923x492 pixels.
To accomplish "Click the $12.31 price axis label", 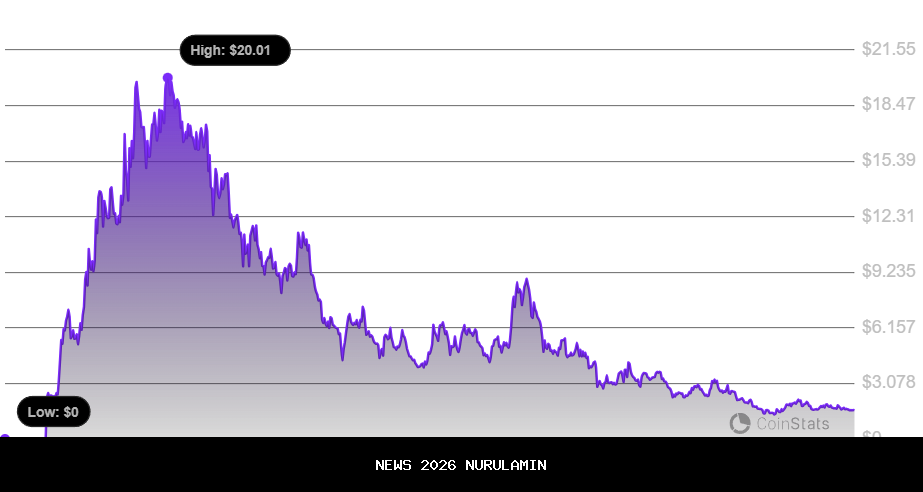I will pyautogui.click(x=888, y=216).
